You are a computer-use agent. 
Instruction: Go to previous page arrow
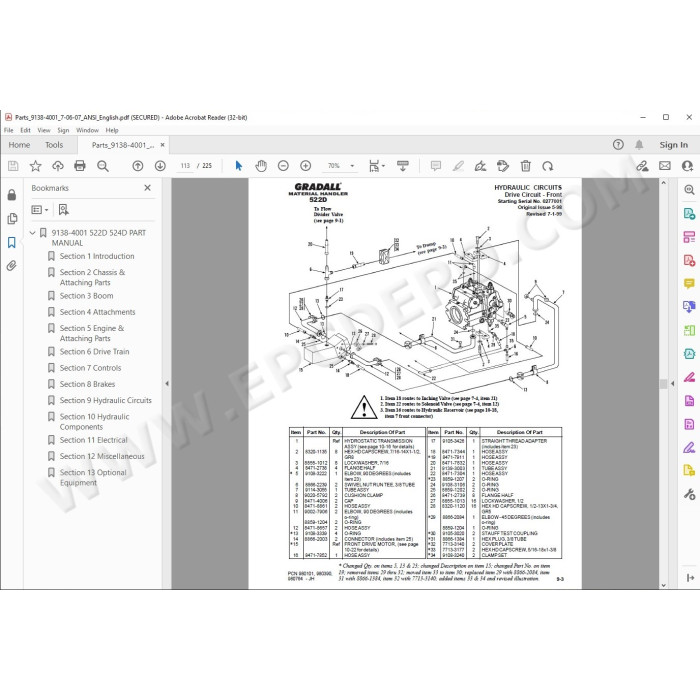[138, 166]
